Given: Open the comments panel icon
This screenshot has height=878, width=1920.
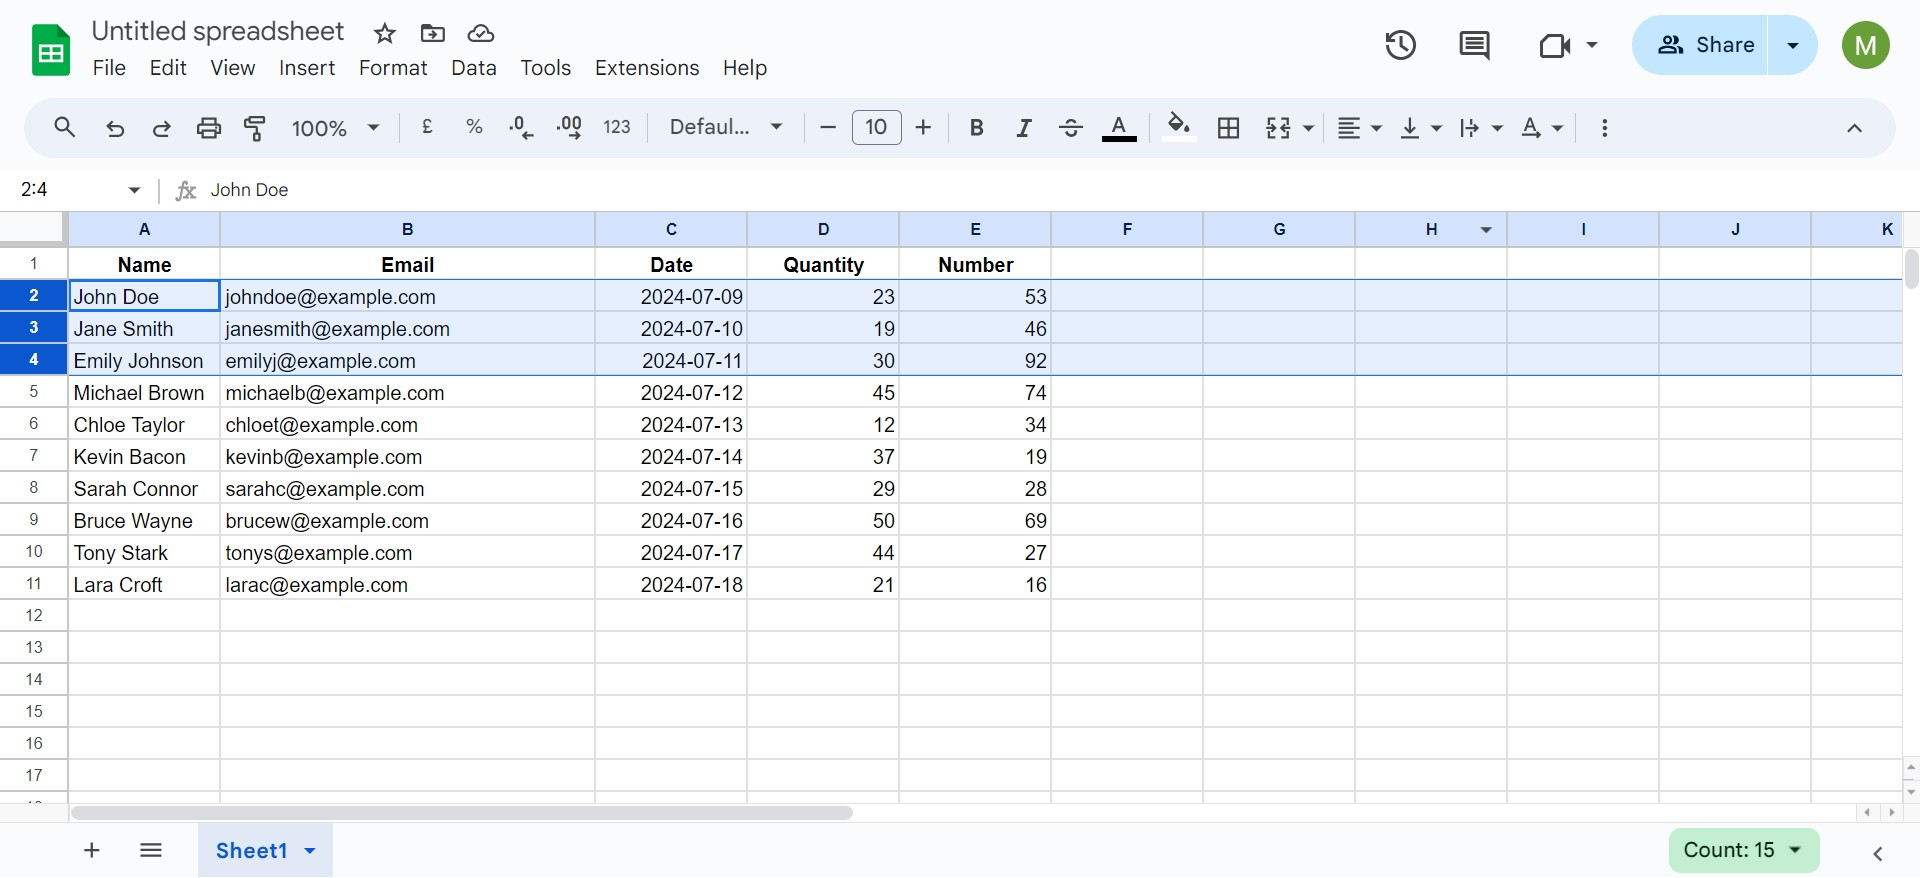Looking at the screenshot, I should coord(1474,45).
